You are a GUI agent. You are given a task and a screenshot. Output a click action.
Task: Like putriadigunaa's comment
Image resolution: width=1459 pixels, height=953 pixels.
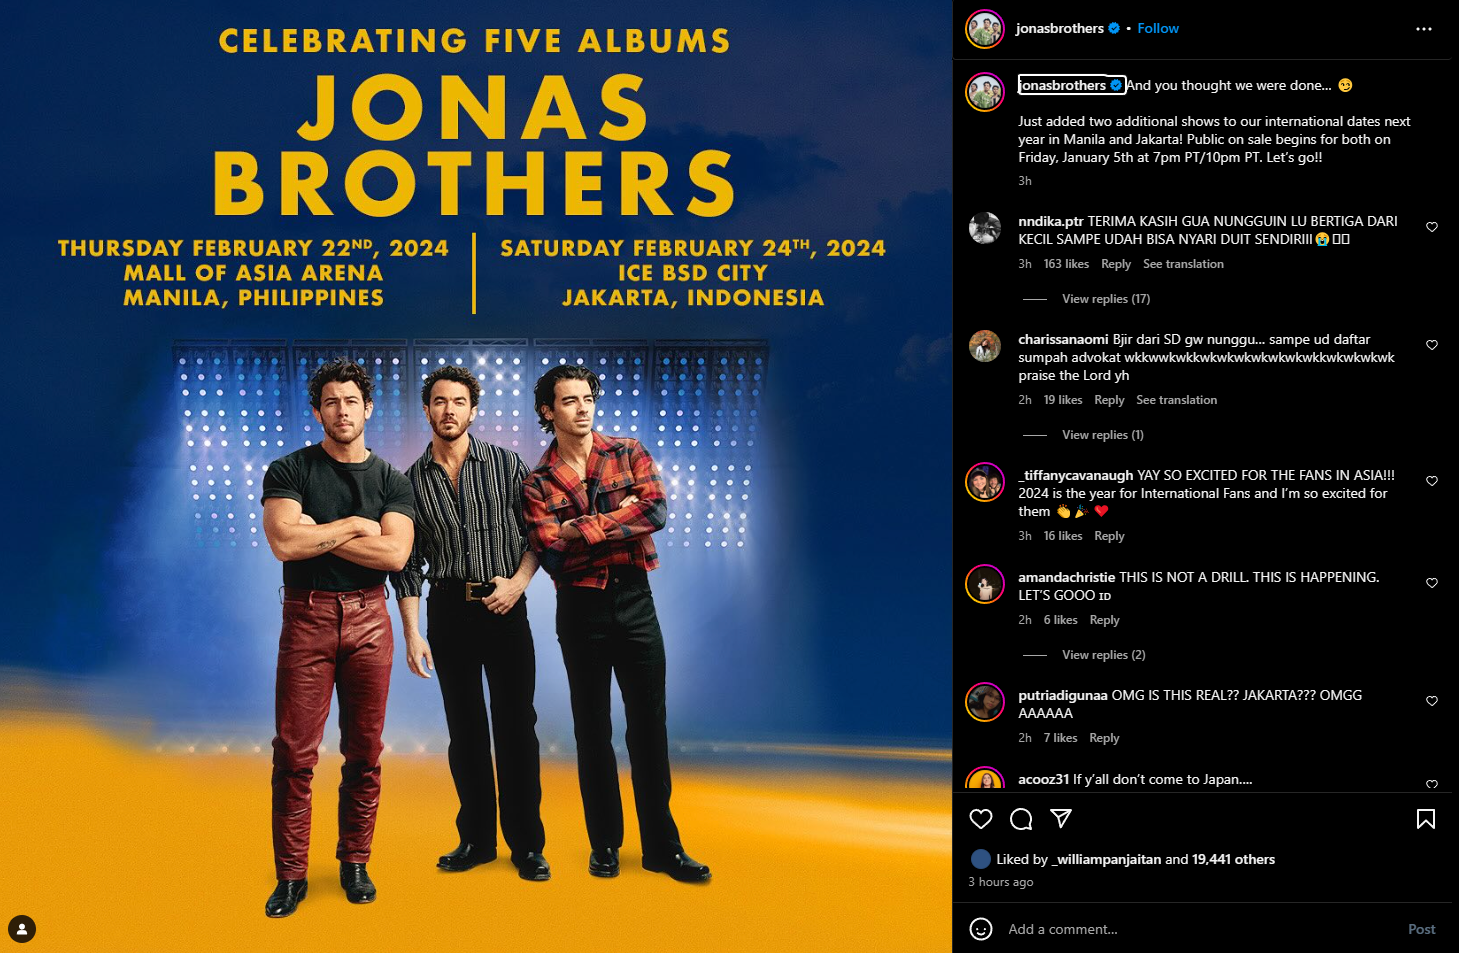pos(1432,701)
